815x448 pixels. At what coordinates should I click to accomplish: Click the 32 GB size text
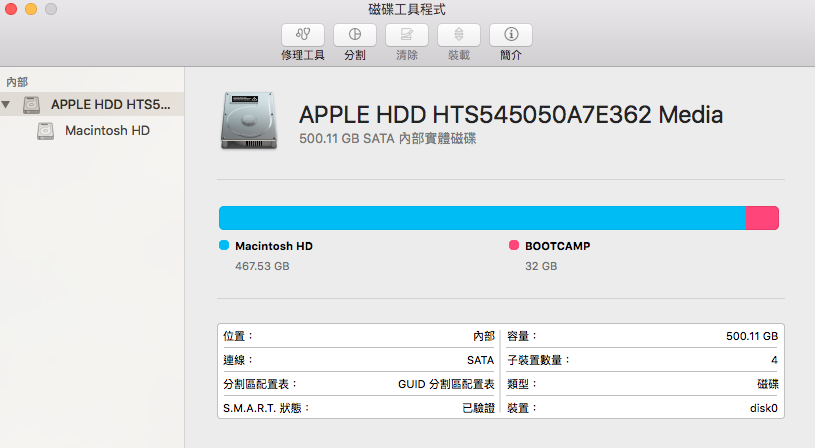click(541, 266)
